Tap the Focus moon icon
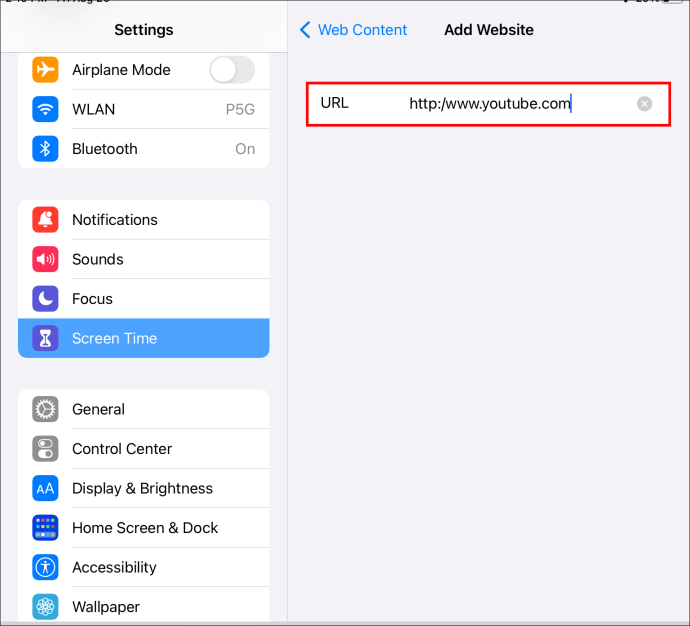Screen dimensions: 690x626 [x=45, y=299]
